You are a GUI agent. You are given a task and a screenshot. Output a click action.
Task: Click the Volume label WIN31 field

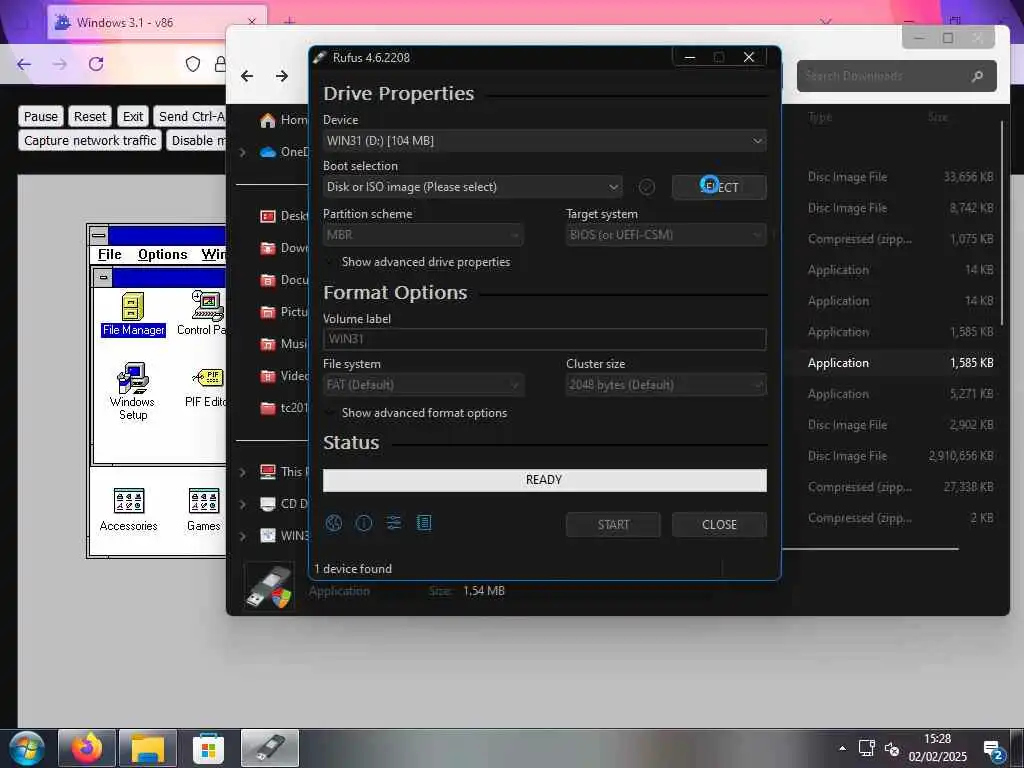pyautogui.click(x=545, y=340)
